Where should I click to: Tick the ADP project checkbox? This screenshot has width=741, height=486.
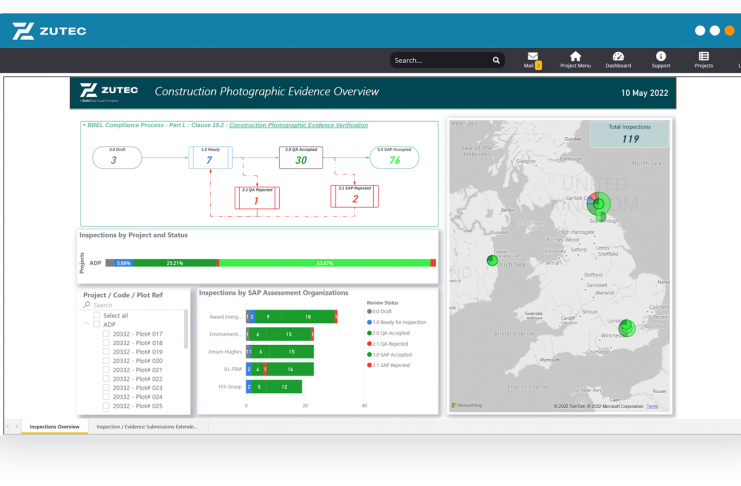point(97,324)
